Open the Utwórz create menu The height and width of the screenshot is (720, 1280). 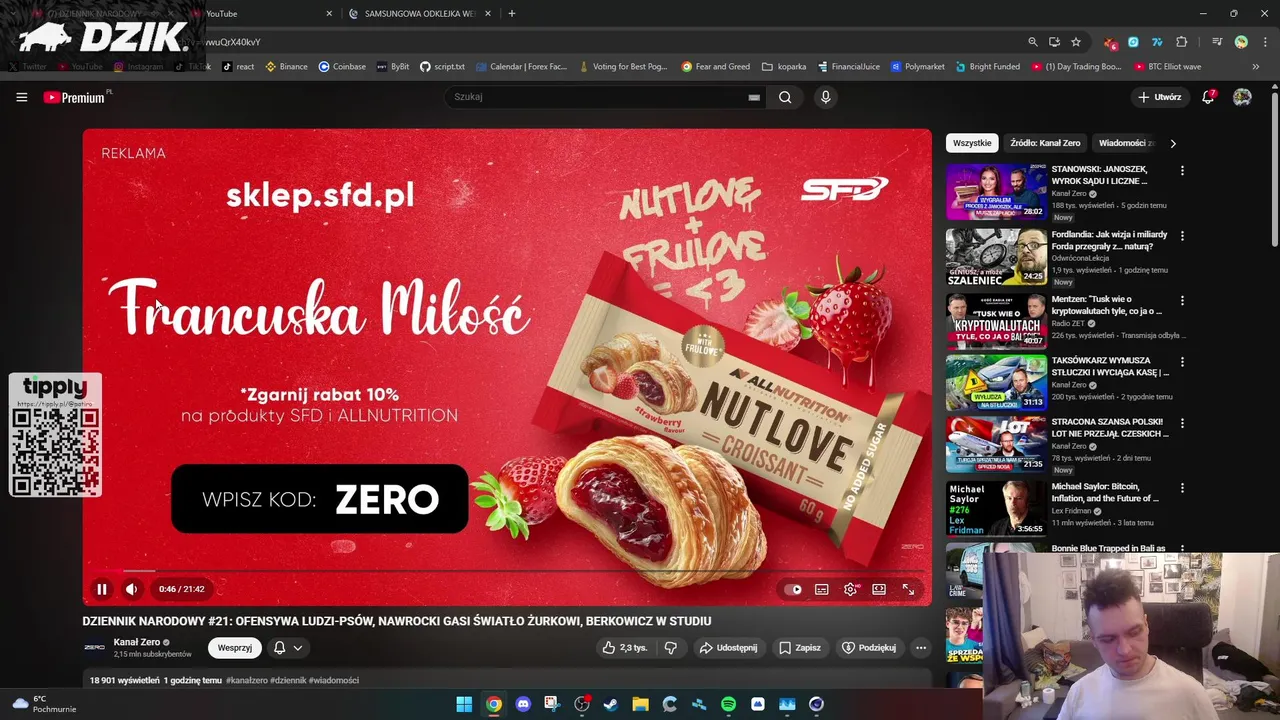[x=1160, y=97]
